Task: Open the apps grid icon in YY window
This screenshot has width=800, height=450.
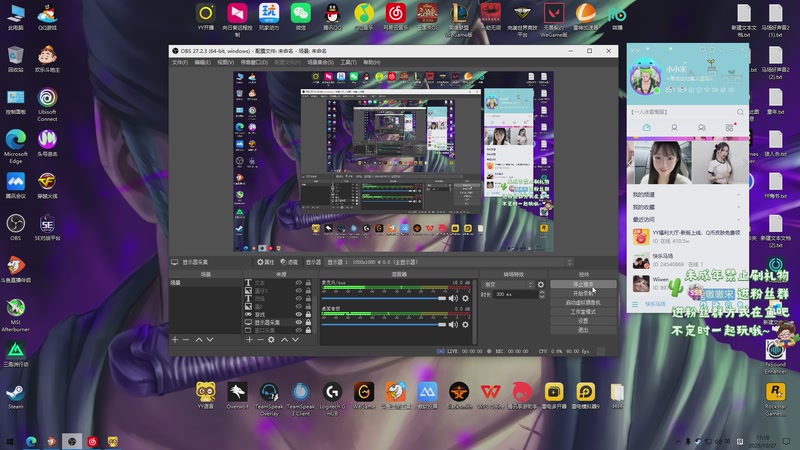Action: tap(730, 128)
